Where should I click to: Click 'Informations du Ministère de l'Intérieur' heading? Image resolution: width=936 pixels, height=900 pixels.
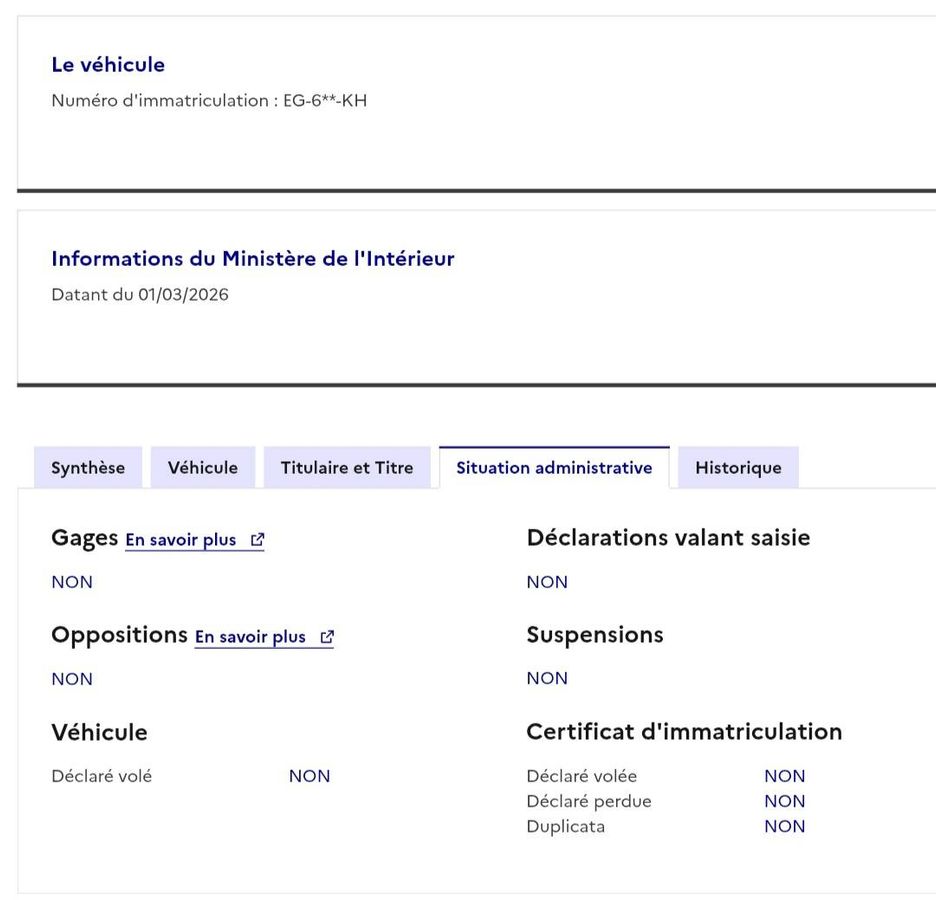pyautogui.click(x=253, y=259)
